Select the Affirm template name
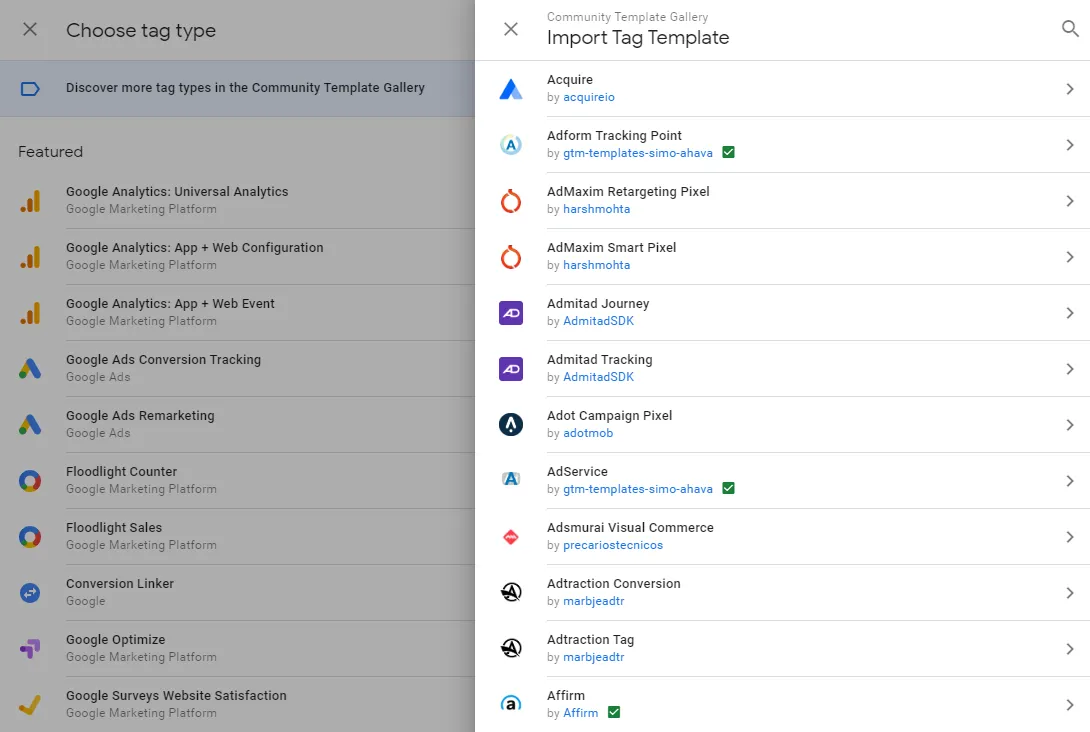Screen dimensions: 1090x732 (x=566, y=695)
